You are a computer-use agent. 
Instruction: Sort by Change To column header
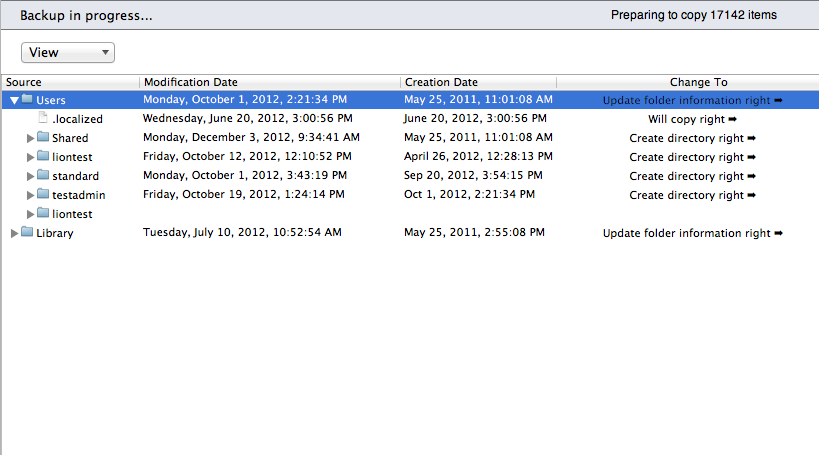pos(688,82)
